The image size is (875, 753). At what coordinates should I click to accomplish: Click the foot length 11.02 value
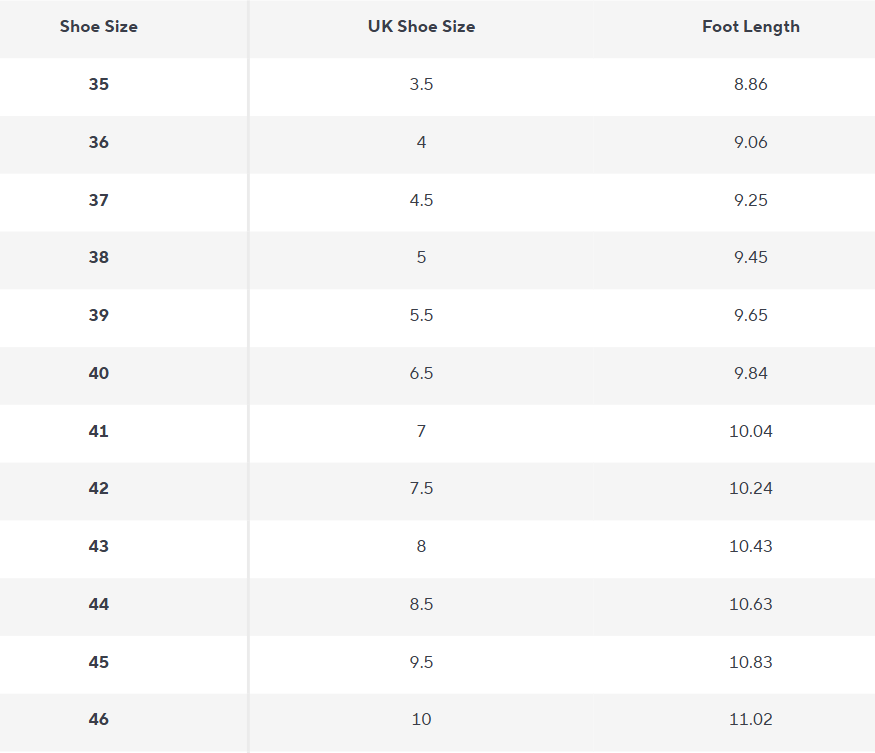point(751,720)
